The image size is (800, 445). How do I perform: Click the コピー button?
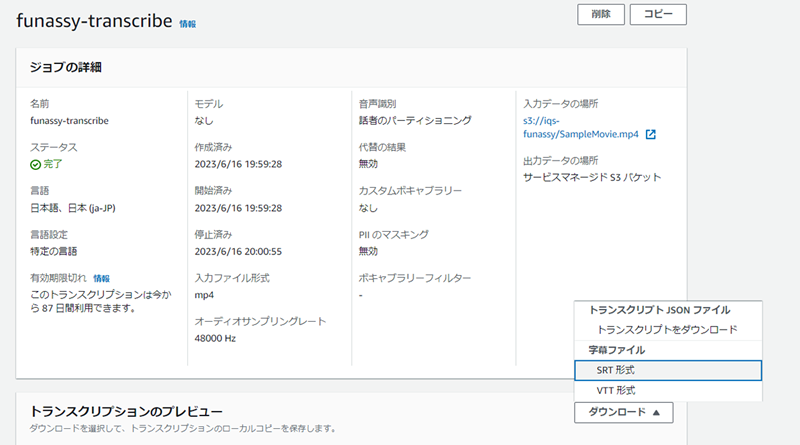coord(658,14)
